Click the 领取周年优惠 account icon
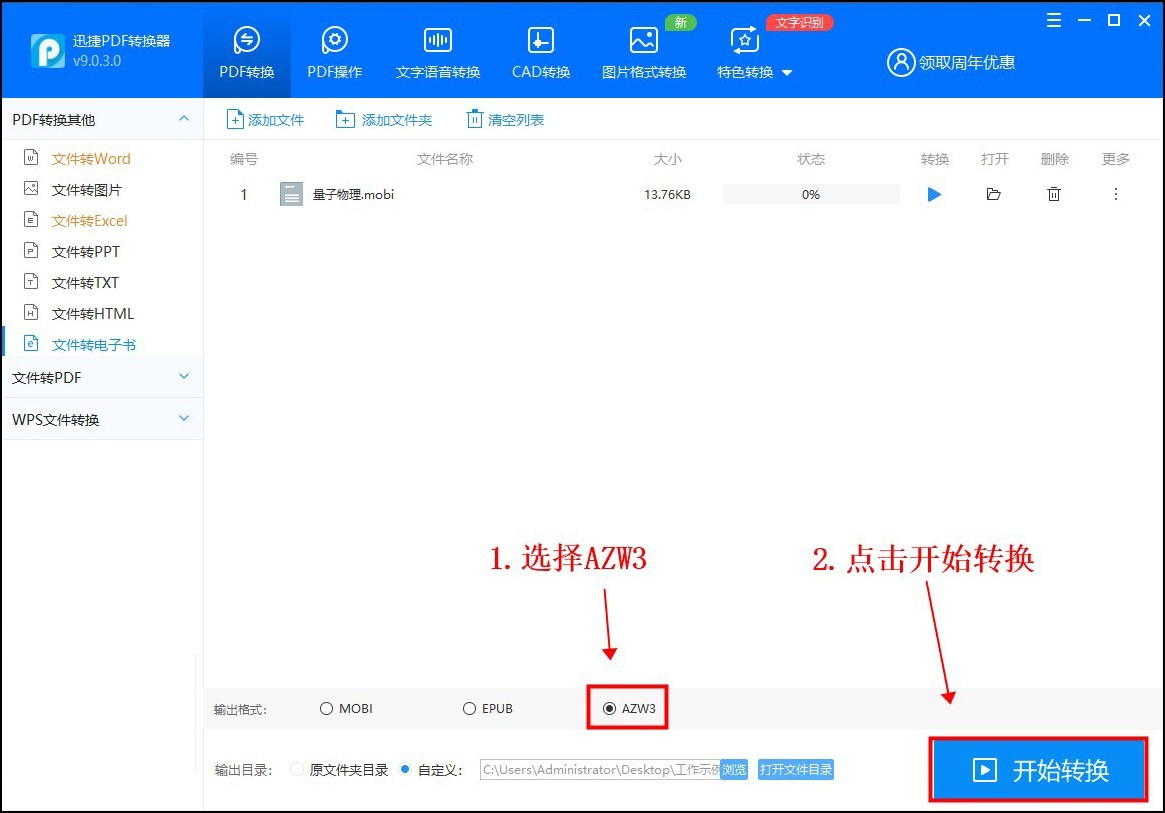Screen dimensions: 1165x813 click(x=899, y=61)
